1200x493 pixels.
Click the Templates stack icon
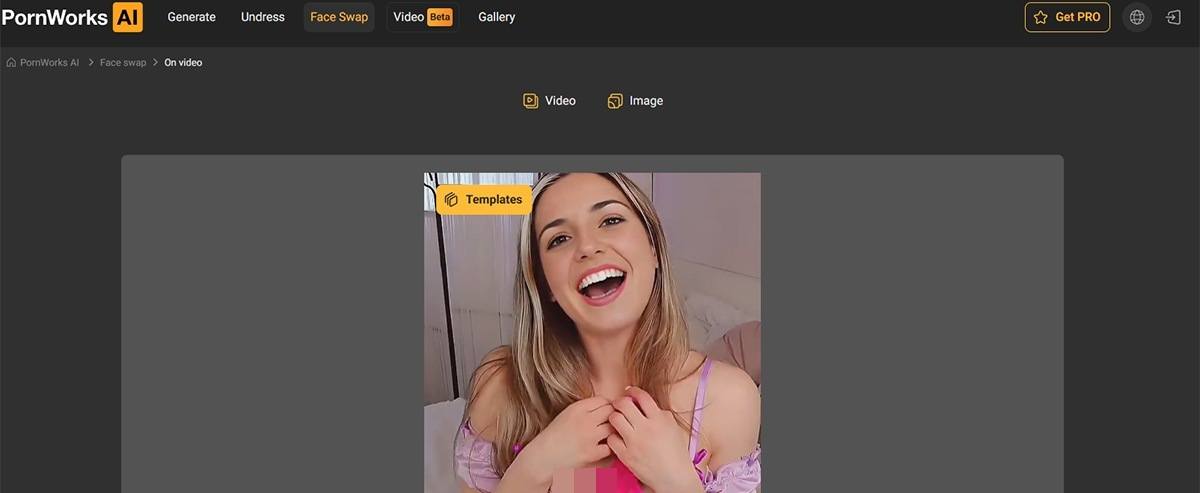pos(452,199)
